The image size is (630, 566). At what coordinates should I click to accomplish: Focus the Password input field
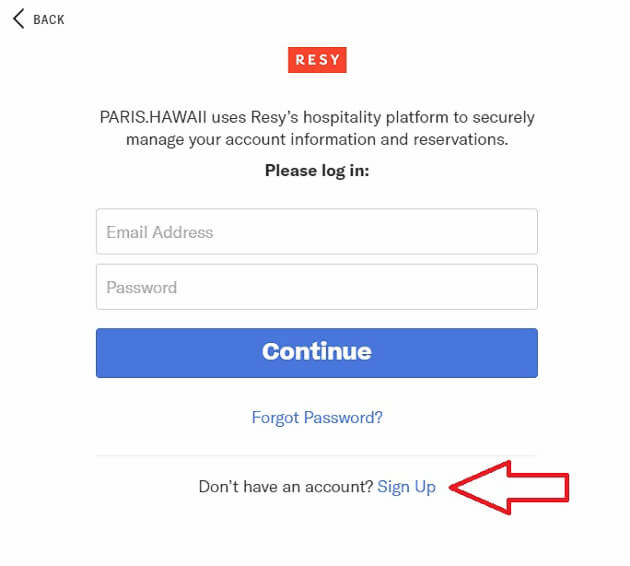coord(317,287)
